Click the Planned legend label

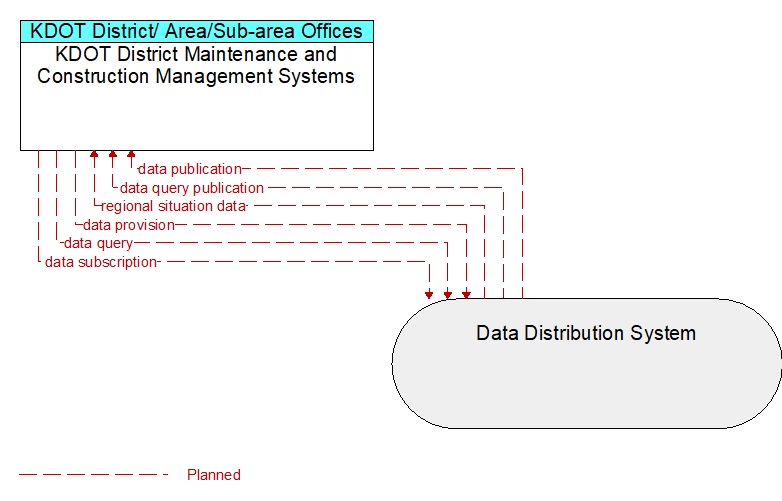tap(213, 475)
